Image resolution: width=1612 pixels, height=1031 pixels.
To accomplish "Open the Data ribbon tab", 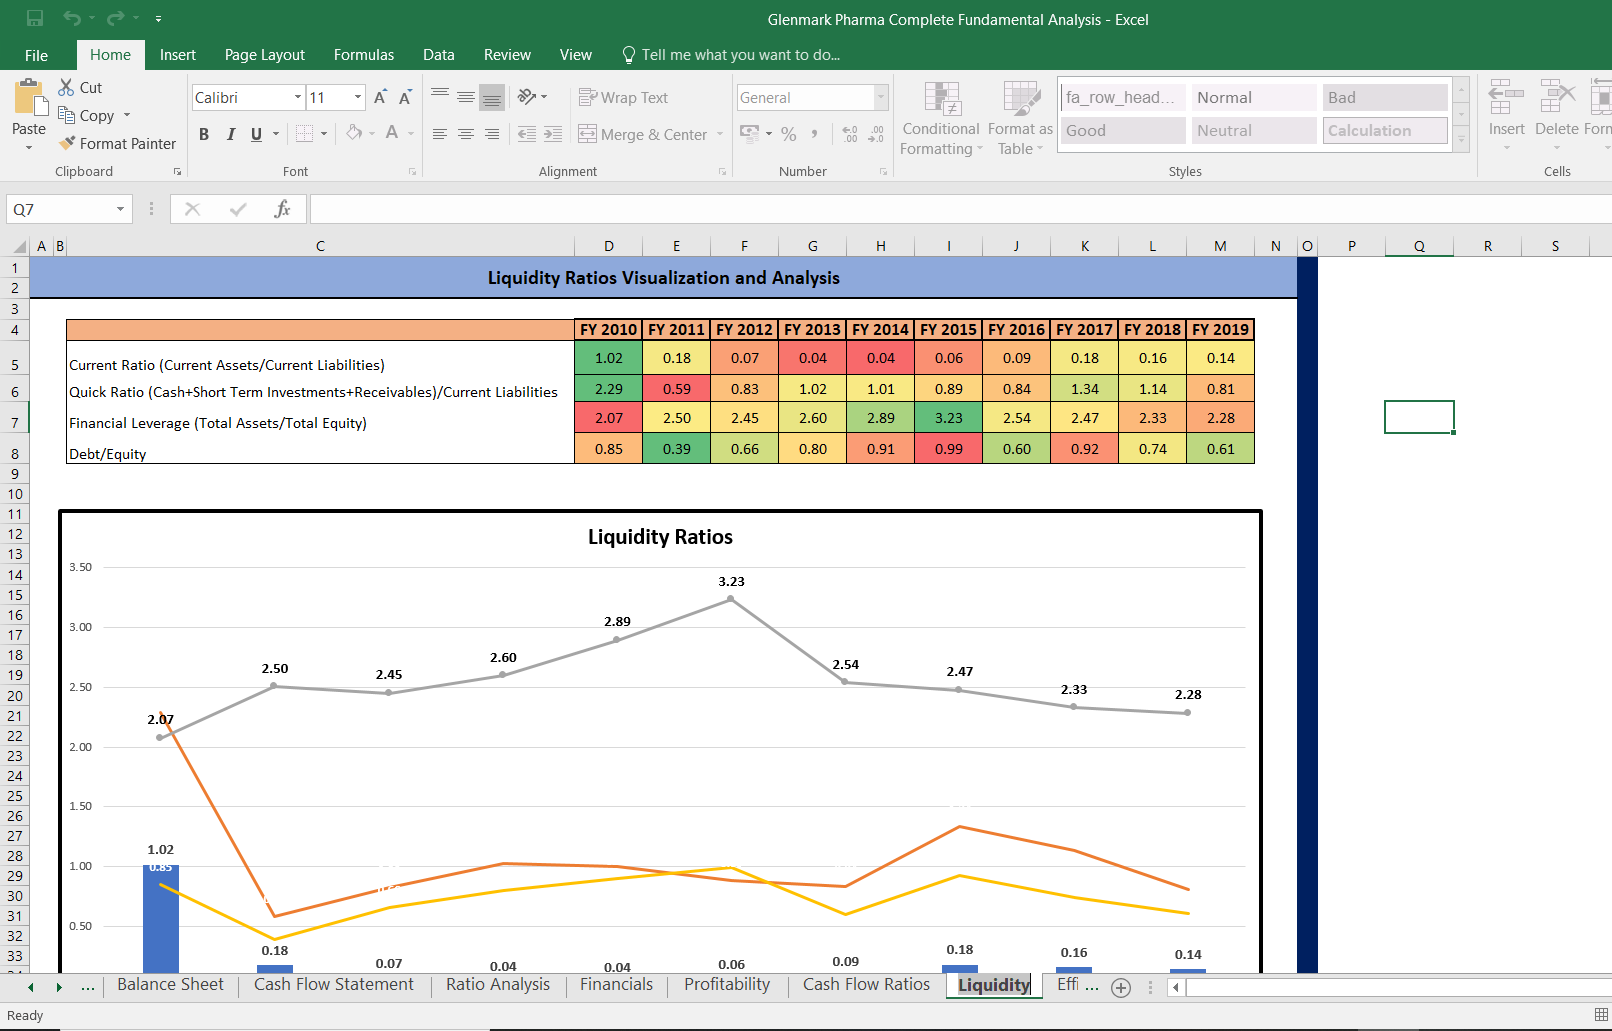I will [x=438, y=55].
